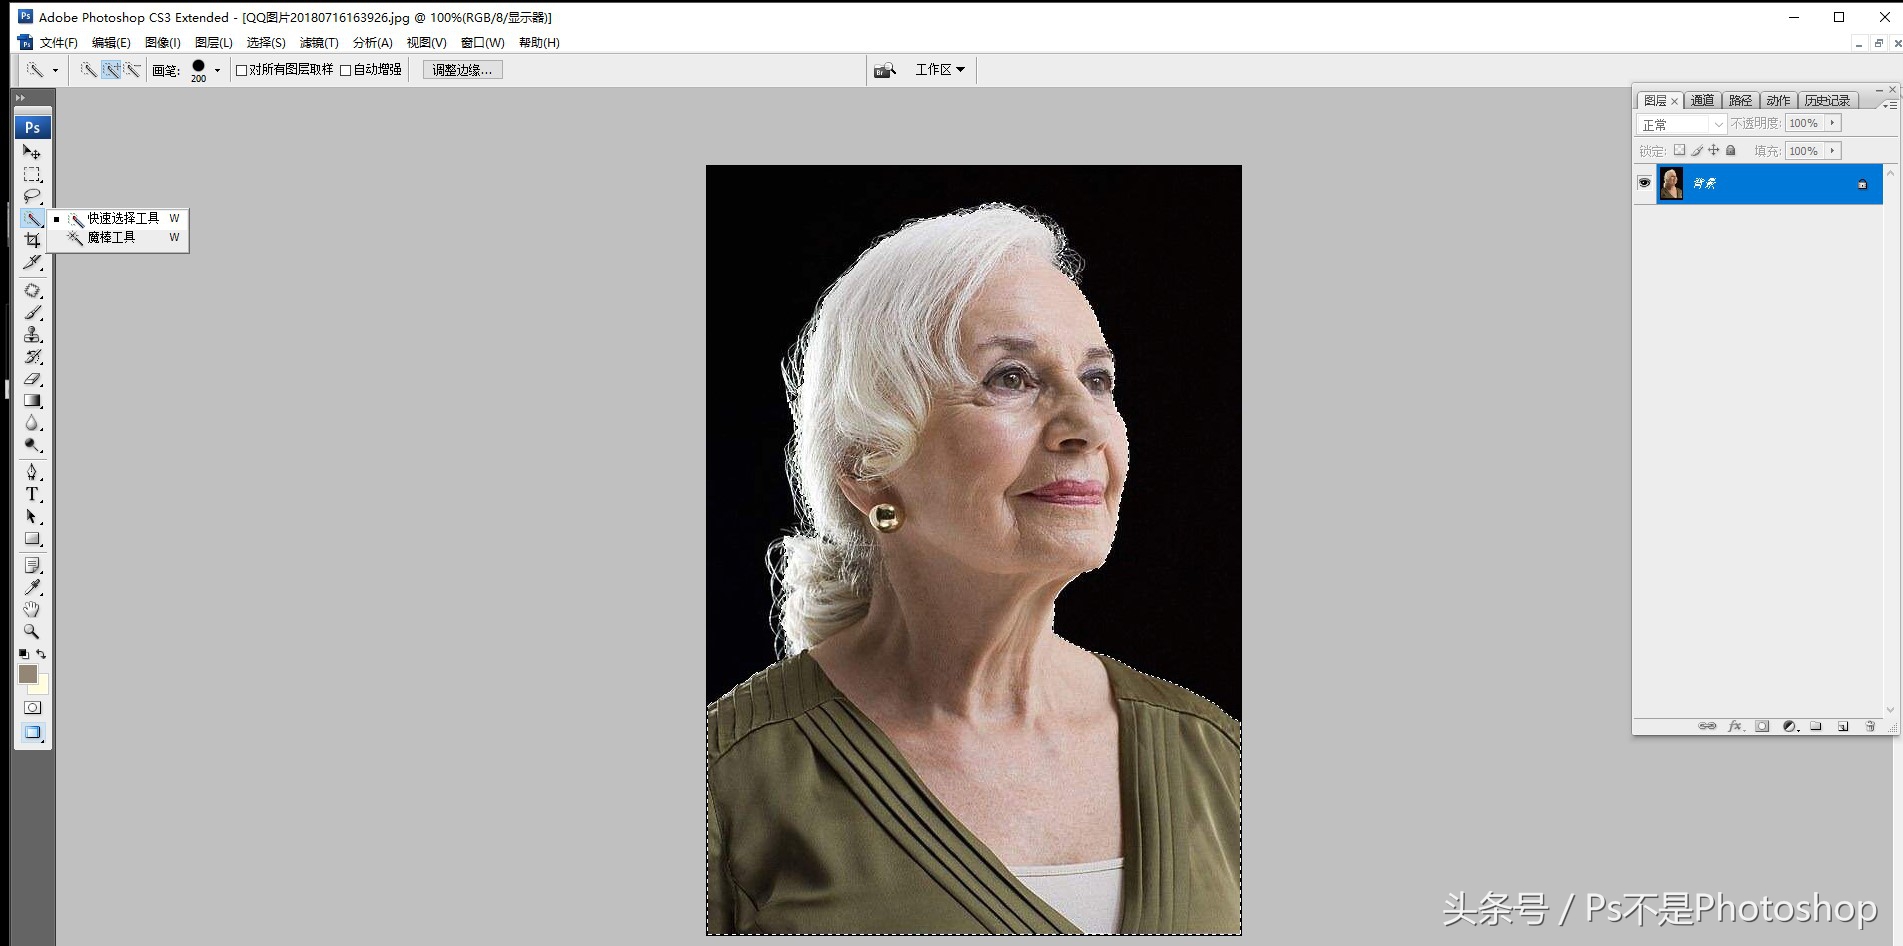
Task: Select the Blur tool
Action: (32, 423)
